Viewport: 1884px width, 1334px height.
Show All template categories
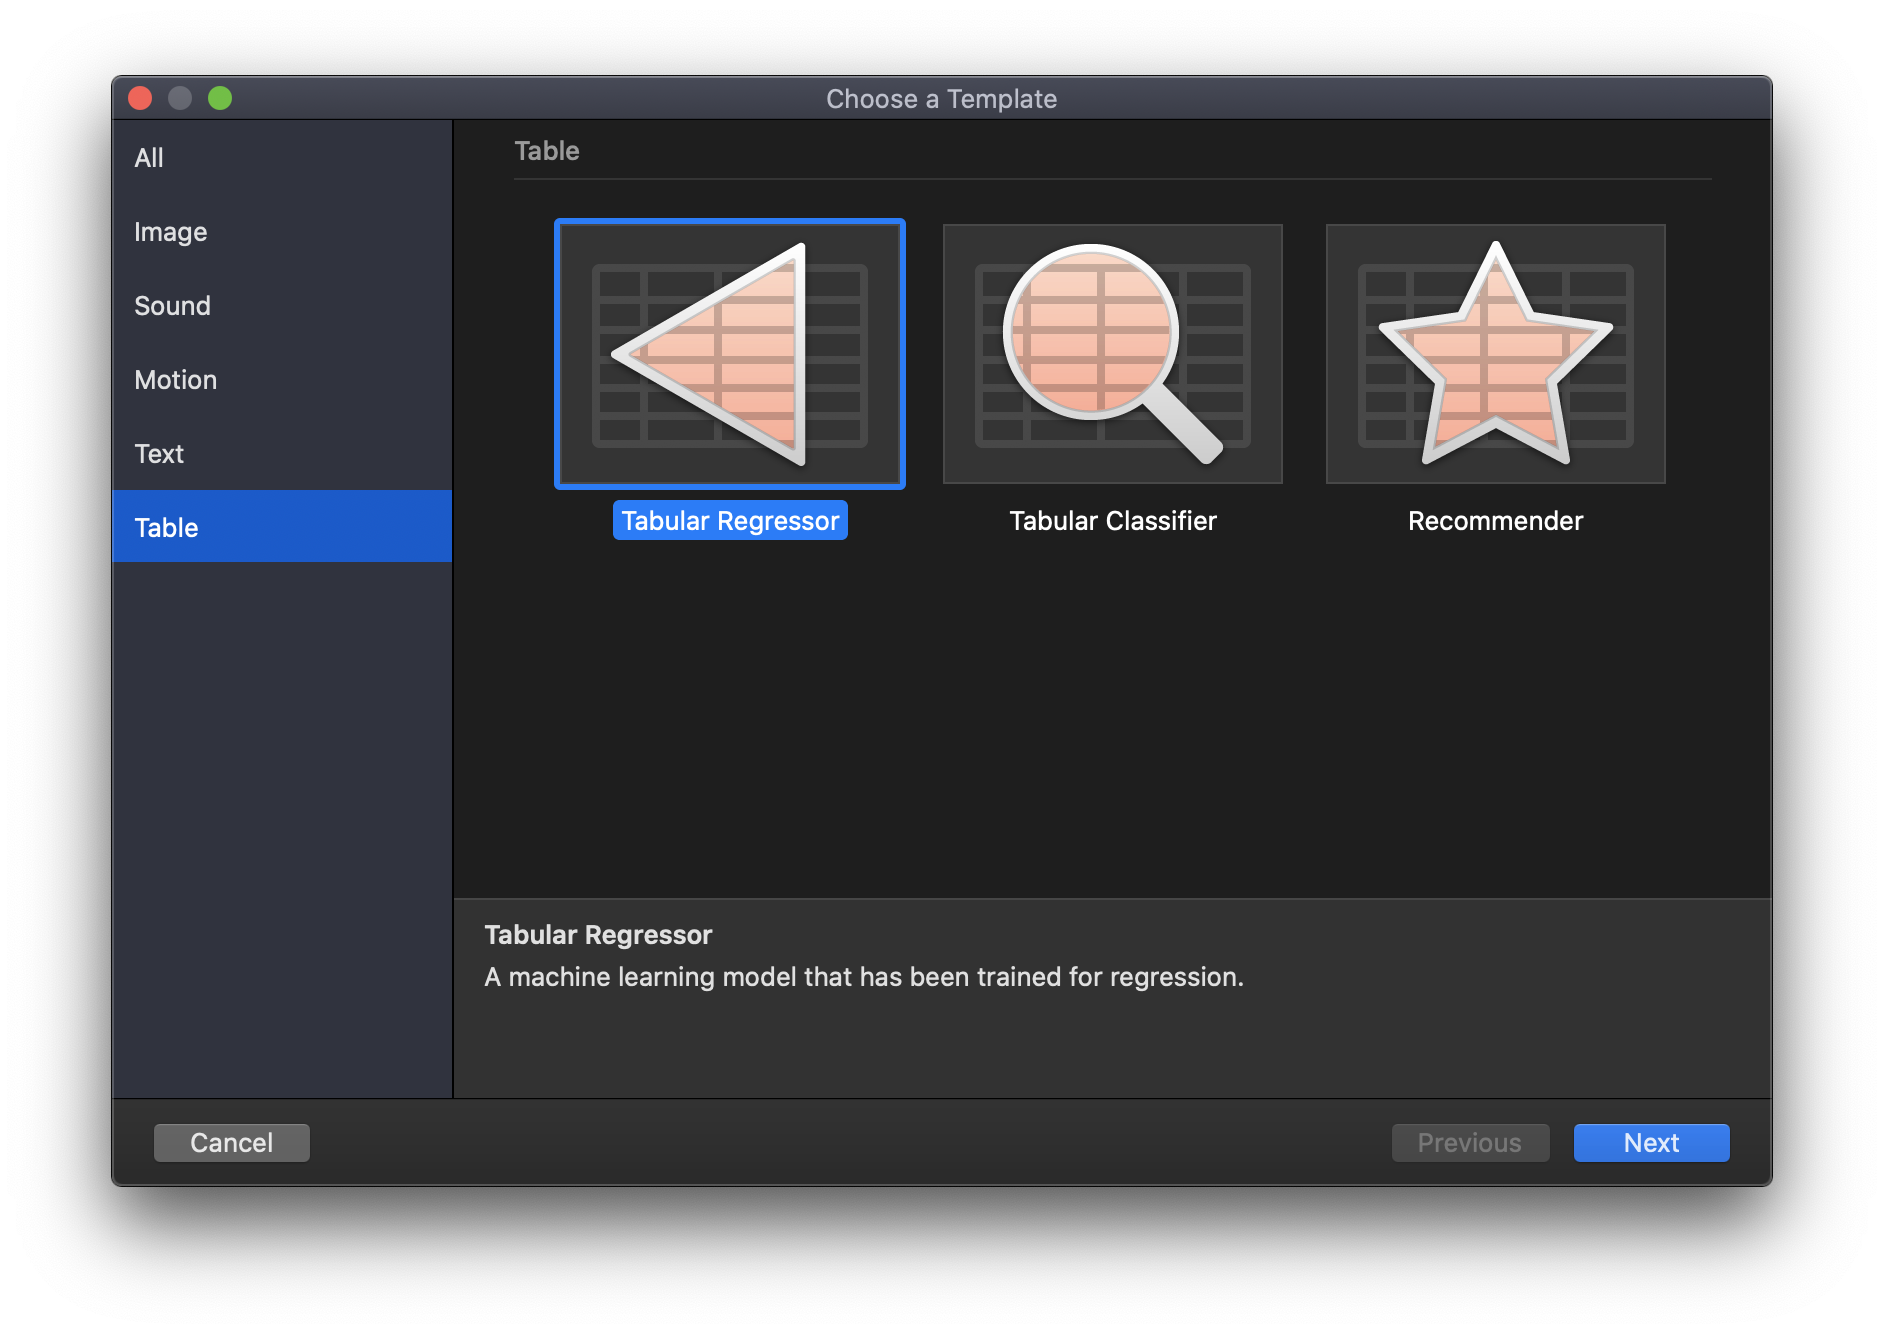(x=282, y=158)
